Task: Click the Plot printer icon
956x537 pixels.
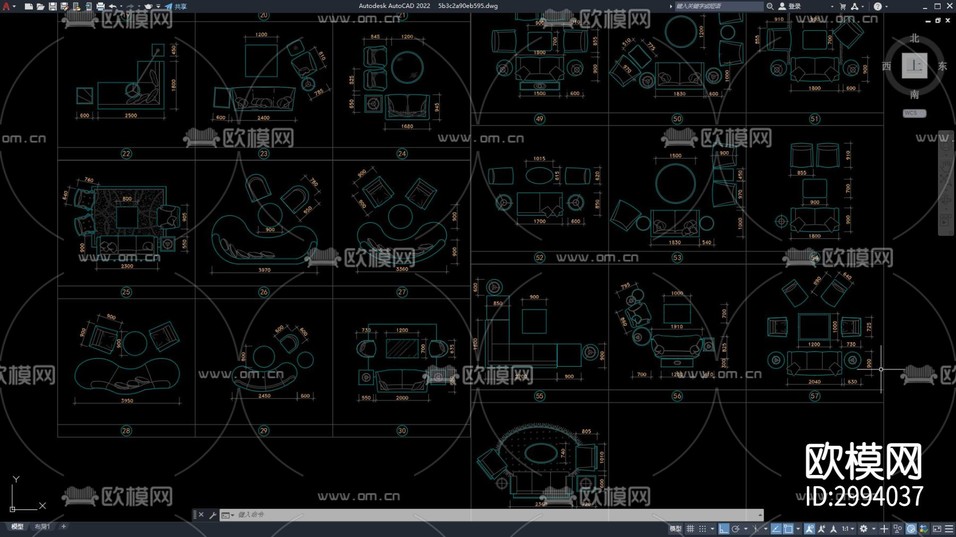Action: (x=100, y=6)
